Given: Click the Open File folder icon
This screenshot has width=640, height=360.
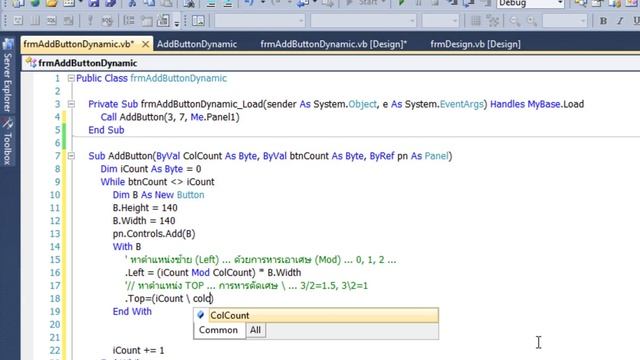Looking at the screenshot, I should pyautogui.click(x=52, y=3).
